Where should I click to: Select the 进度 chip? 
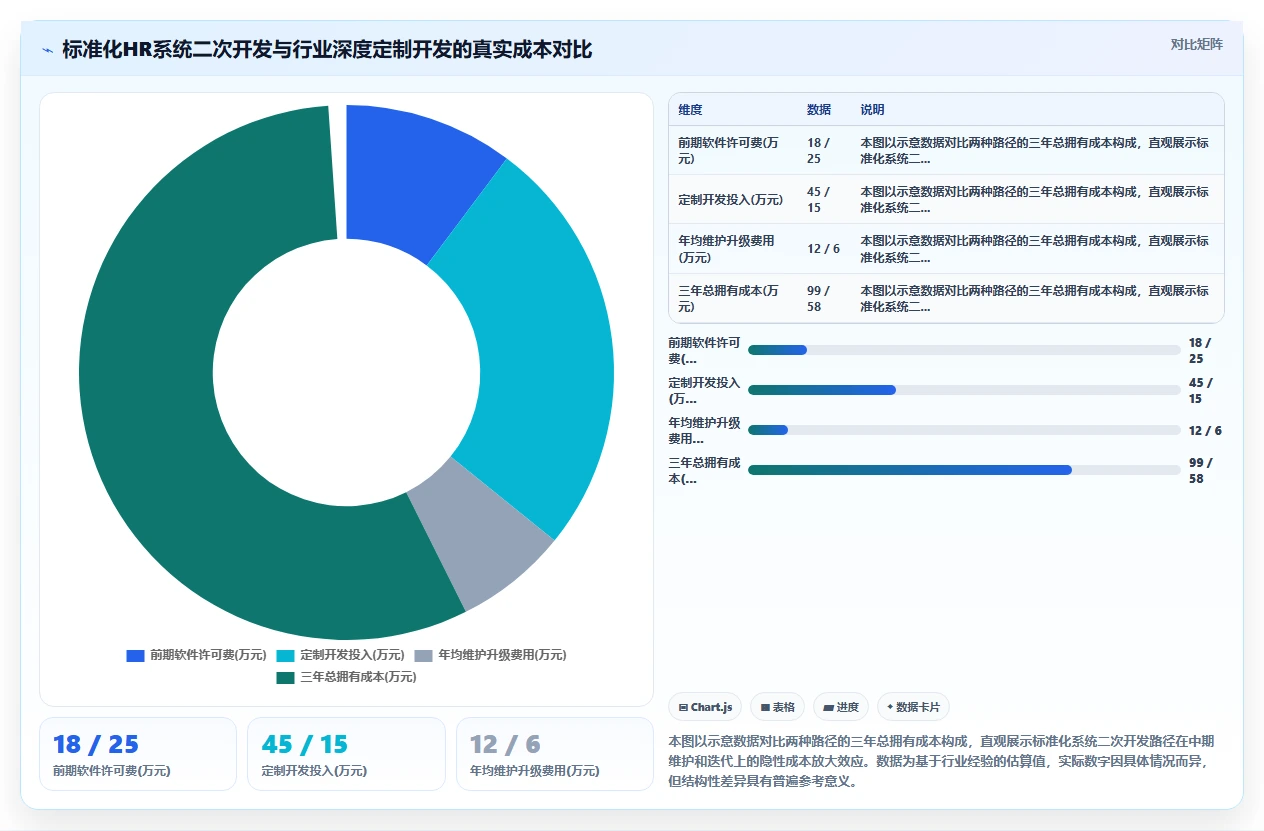(x=841, y=707)
